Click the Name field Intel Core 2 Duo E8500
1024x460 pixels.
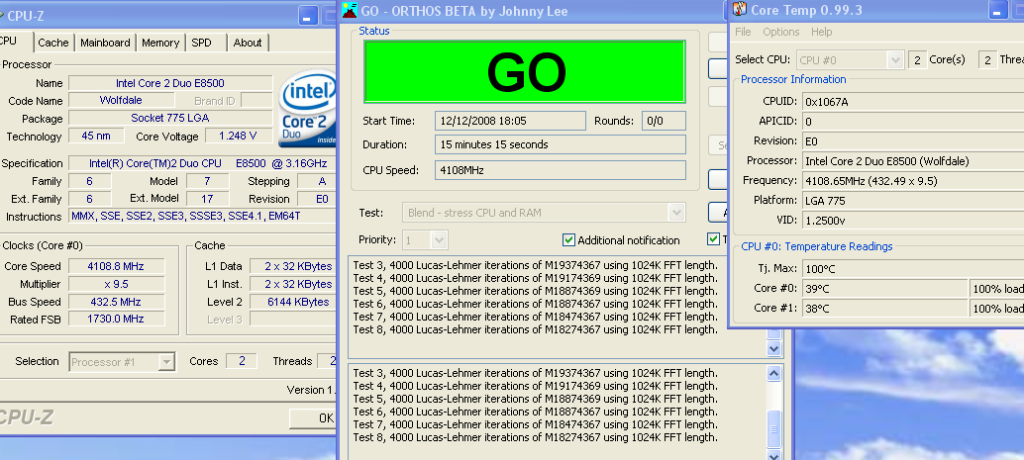point(170,83)
